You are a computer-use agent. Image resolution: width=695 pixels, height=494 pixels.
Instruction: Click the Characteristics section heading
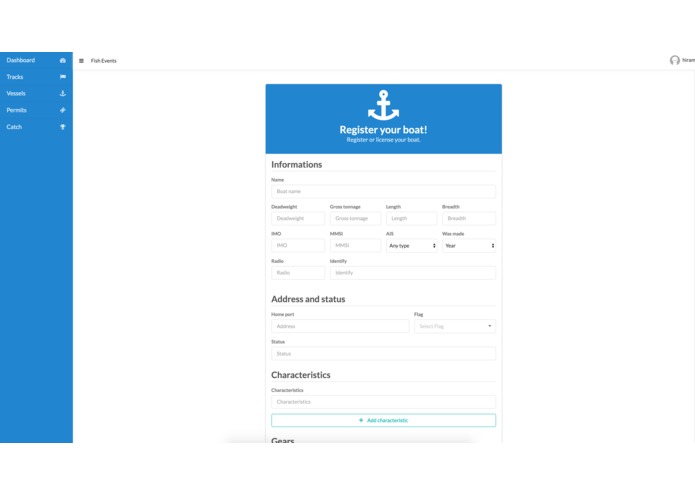pos(301,375)
